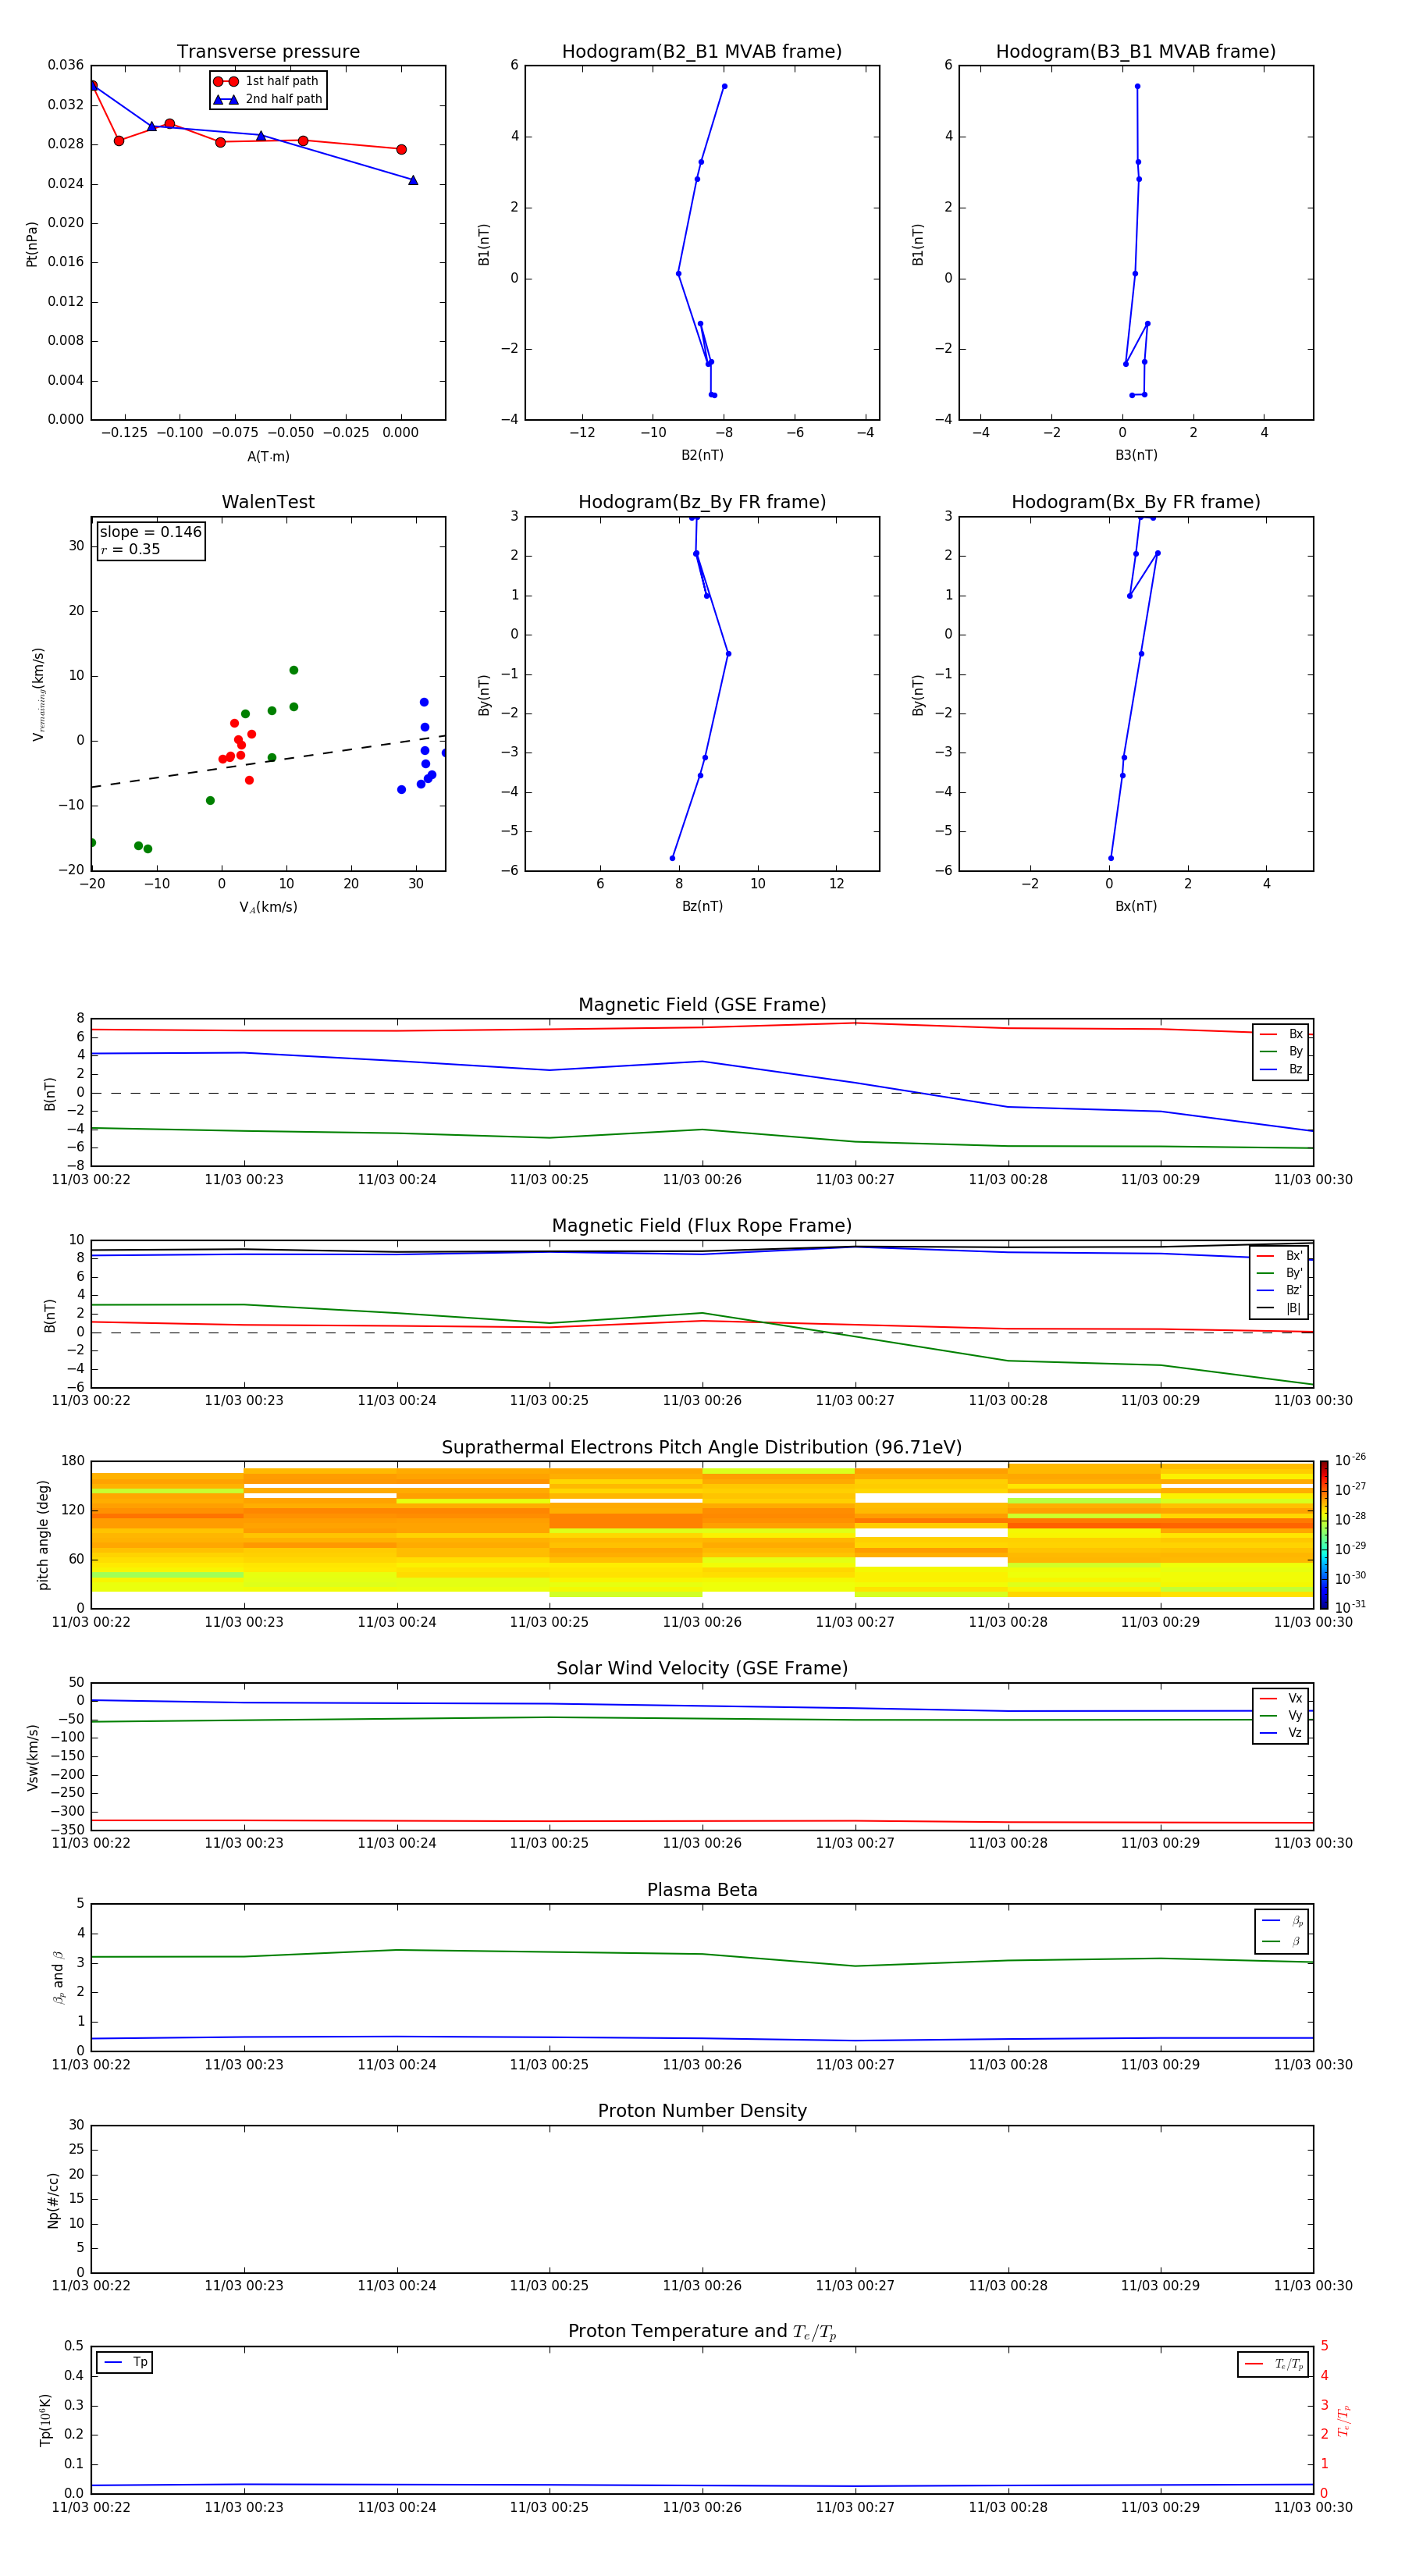Click the pitch angle colorbar

click(1324, 1535)
